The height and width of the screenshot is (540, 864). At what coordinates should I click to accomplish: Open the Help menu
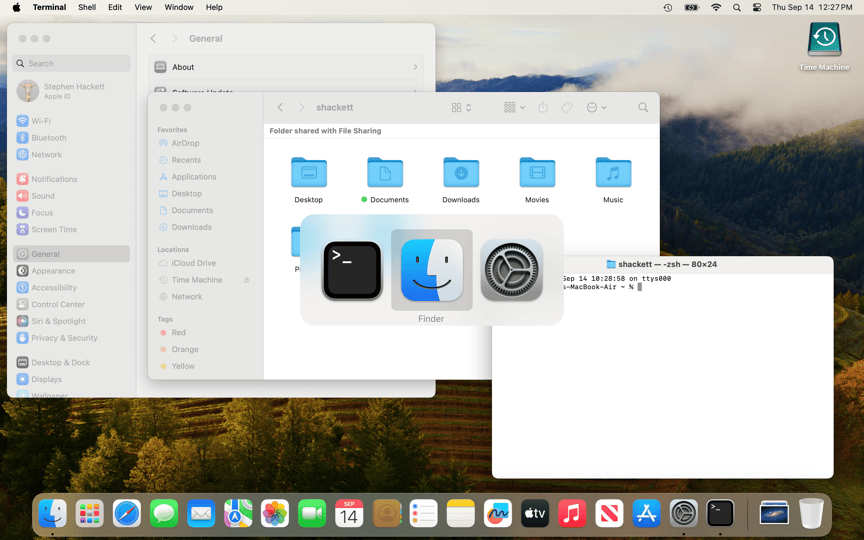tap(214, 7)
